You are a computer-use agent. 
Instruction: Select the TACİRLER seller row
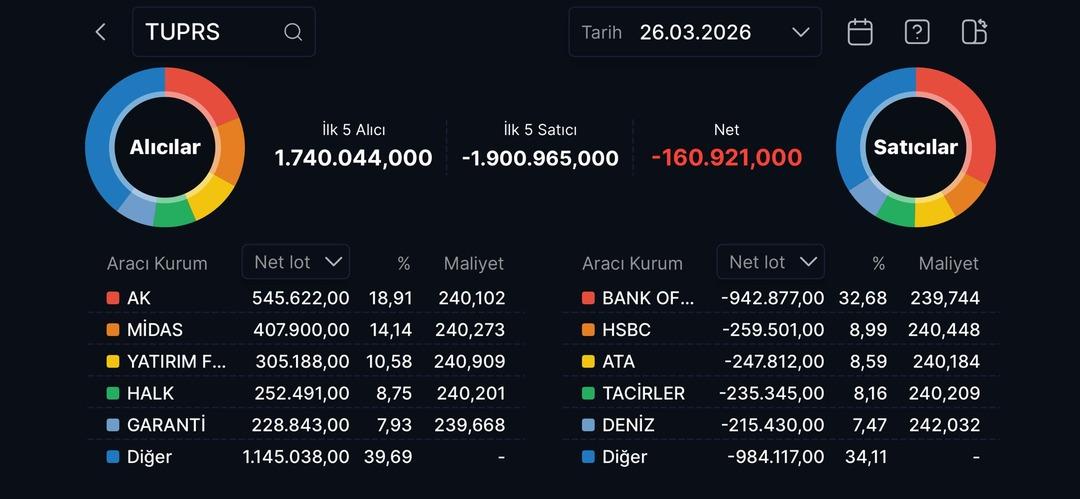click(780, 393)
